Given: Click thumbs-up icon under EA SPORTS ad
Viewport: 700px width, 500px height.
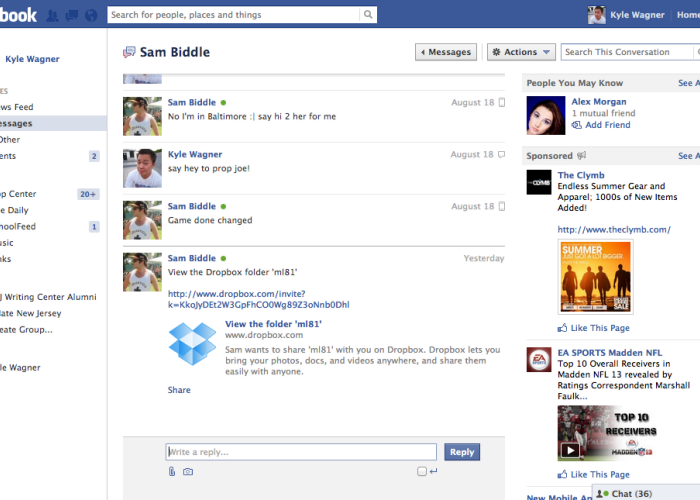Looking at the screenshot, I should [x=562, y=474].
